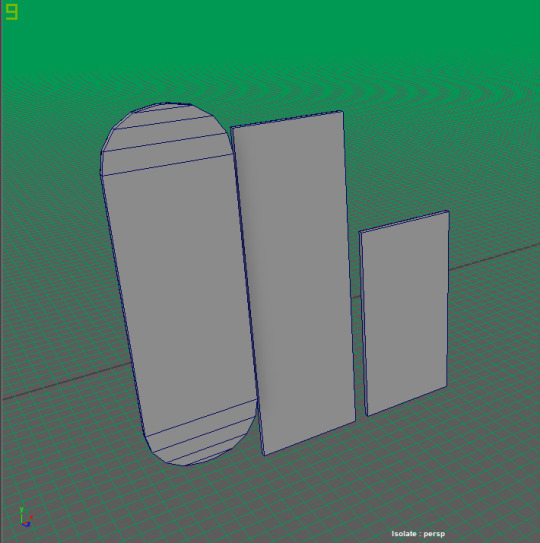Viewport: 540px width, 543px height.
Task: Select the small rectangular plane on the right
Action: [x=405, y=312]
